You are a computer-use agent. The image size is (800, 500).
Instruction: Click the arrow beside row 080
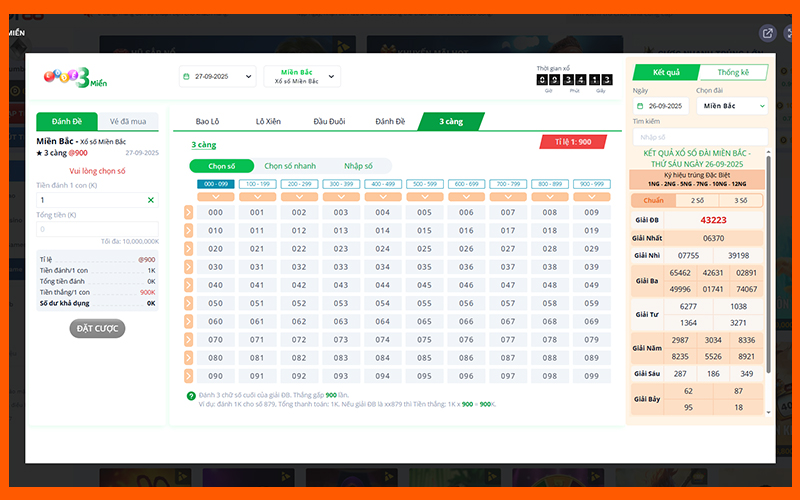[x=188, y=358]
